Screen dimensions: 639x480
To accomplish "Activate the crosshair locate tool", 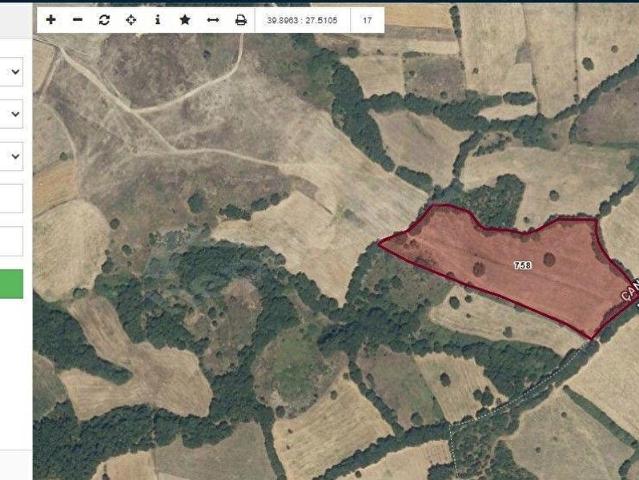I will [131, 20].
